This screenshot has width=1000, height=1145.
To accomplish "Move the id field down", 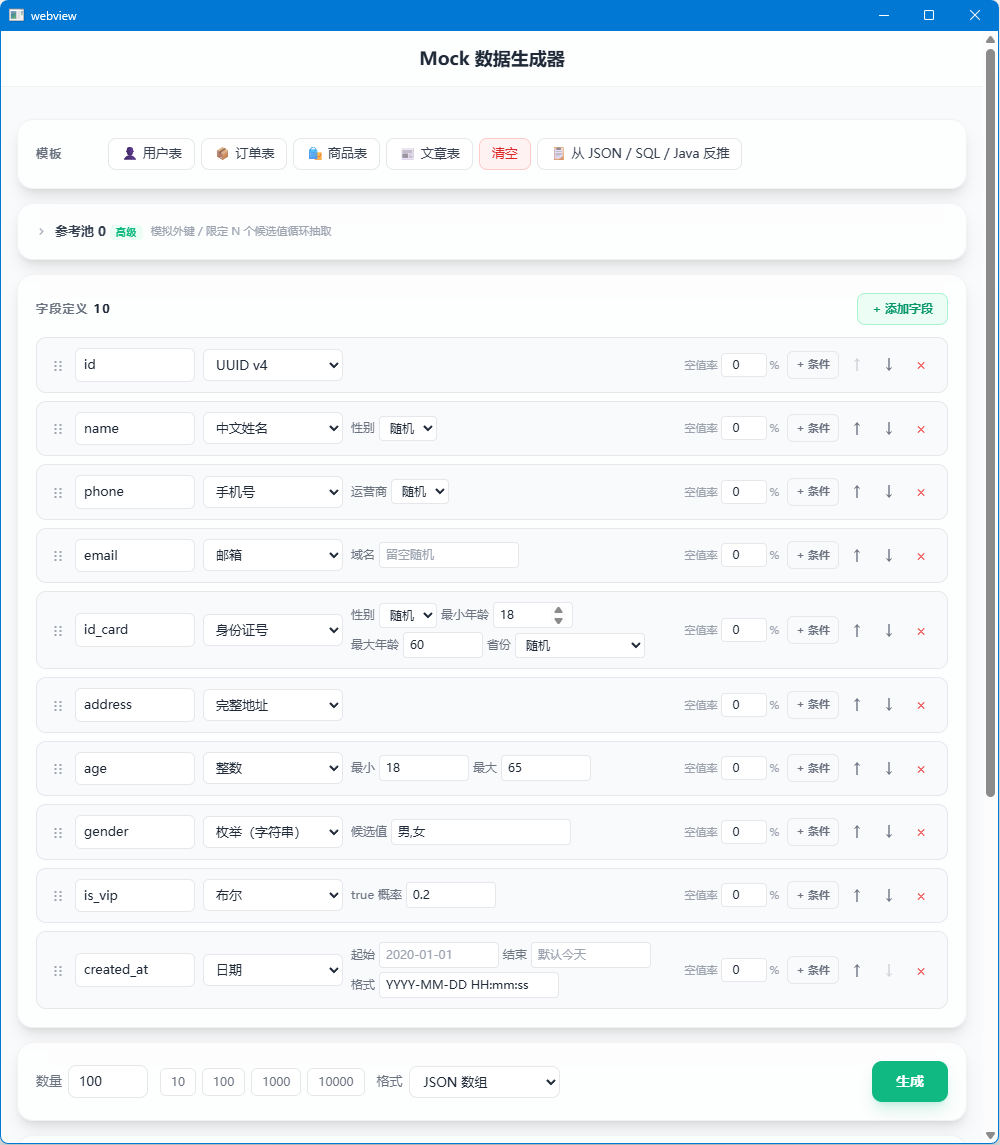I will pyautogui.click(x=888, y=365).
